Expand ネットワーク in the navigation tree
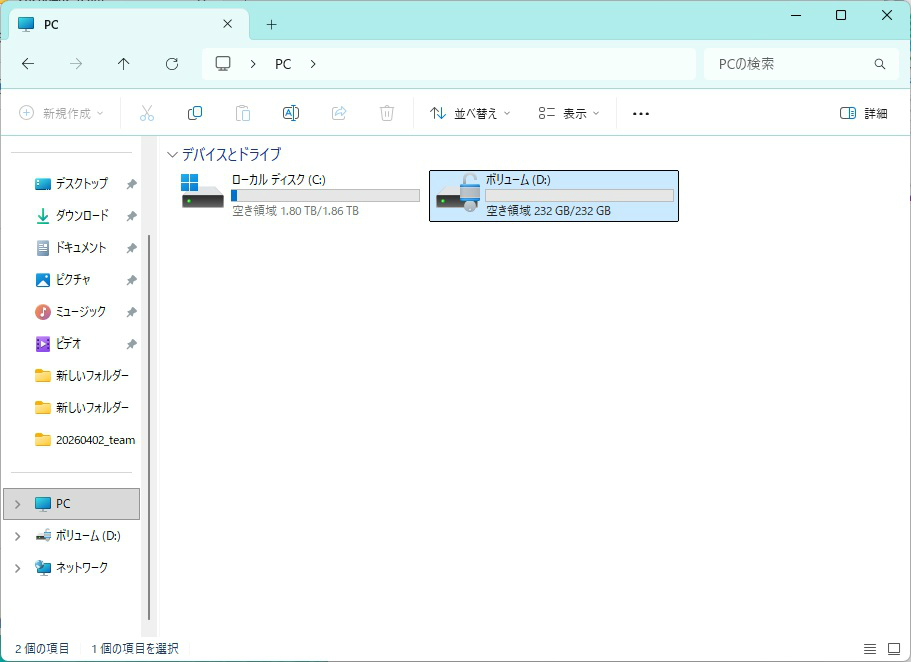This screenshot has width=911, height=662. pos(17,568)
